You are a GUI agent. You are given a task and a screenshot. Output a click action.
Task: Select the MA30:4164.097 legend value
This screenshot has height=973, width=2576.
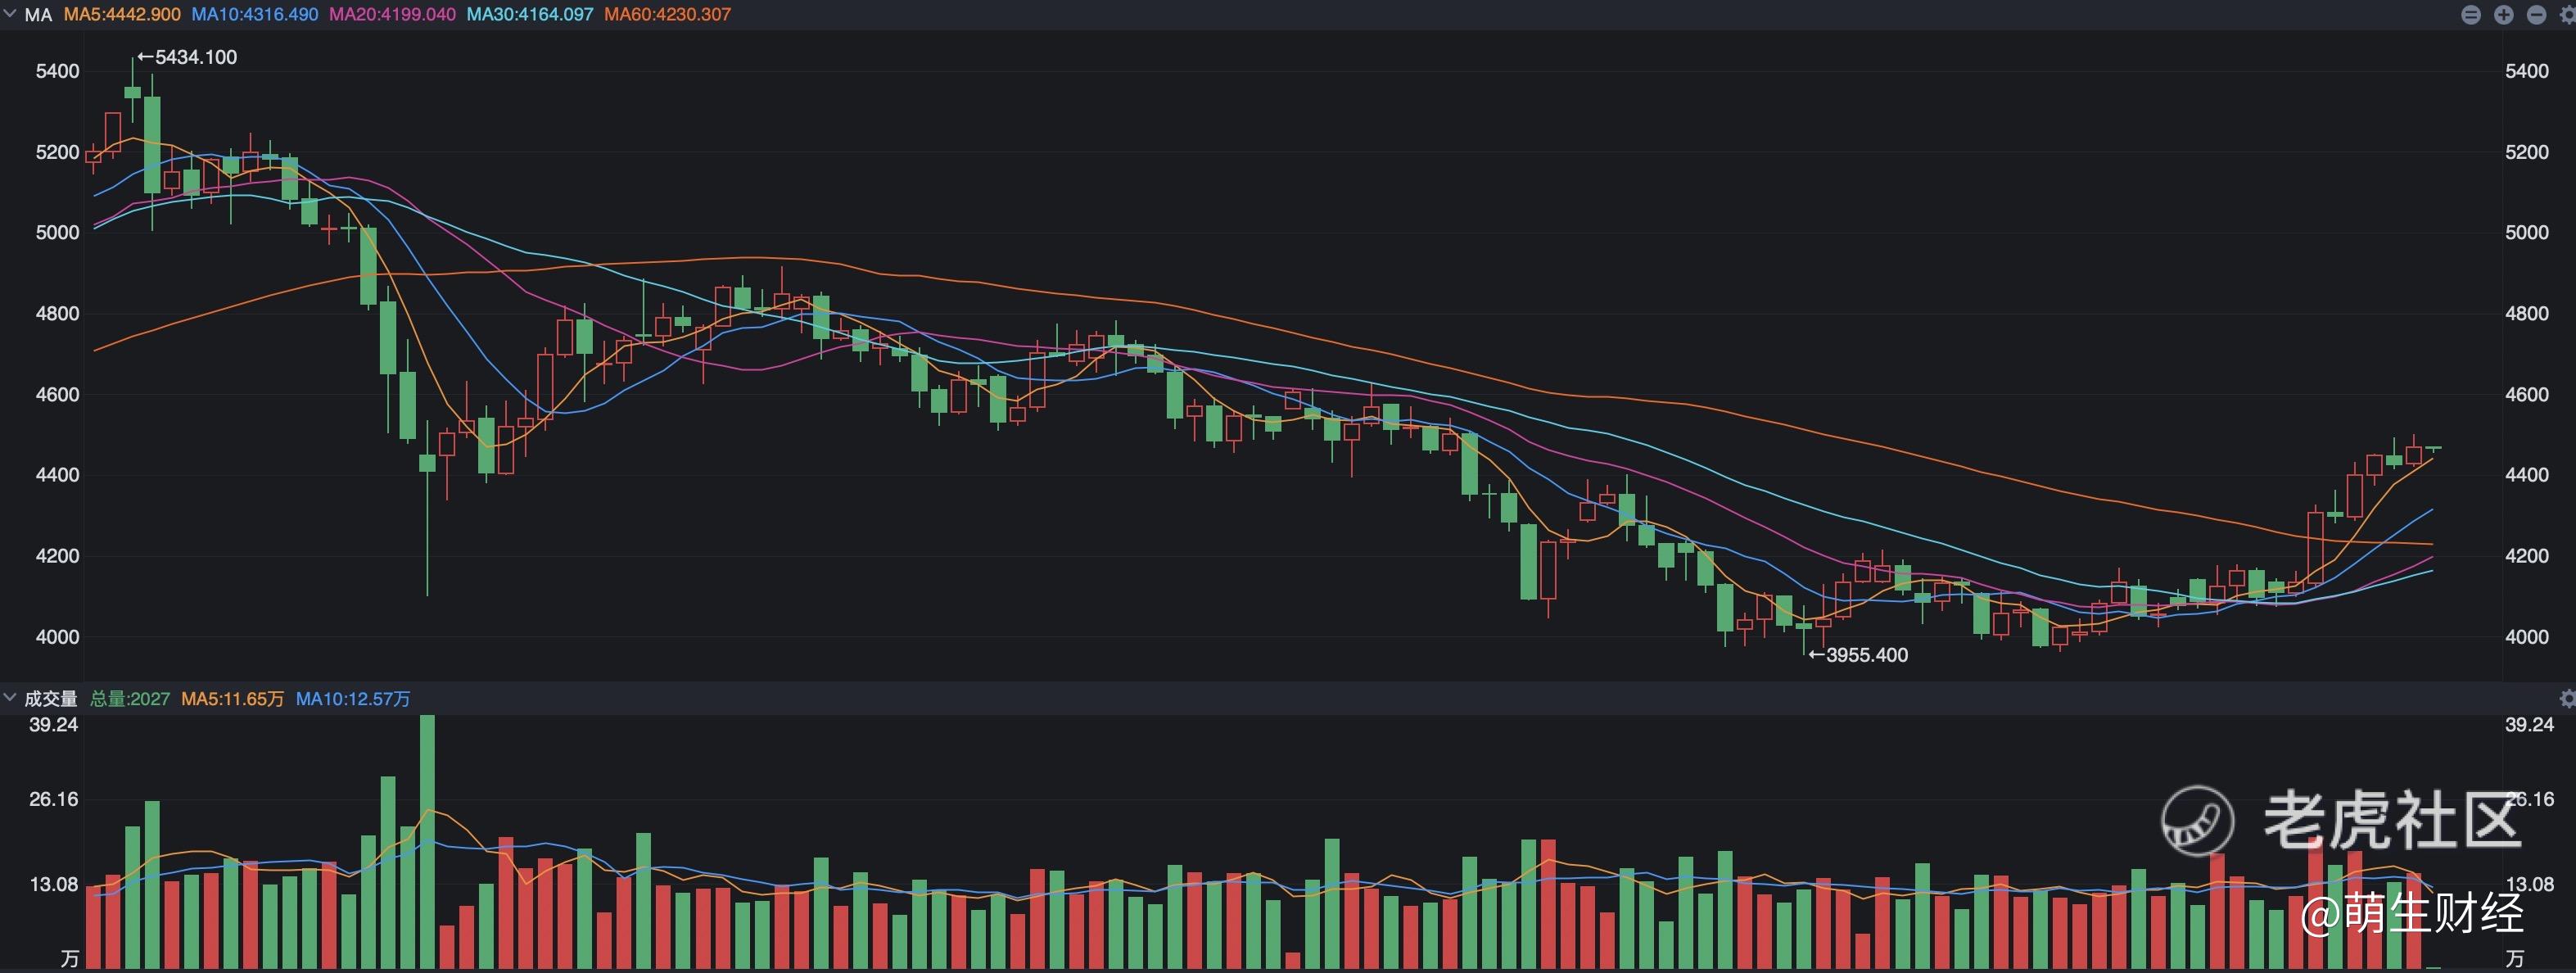(x=530, y=15)
